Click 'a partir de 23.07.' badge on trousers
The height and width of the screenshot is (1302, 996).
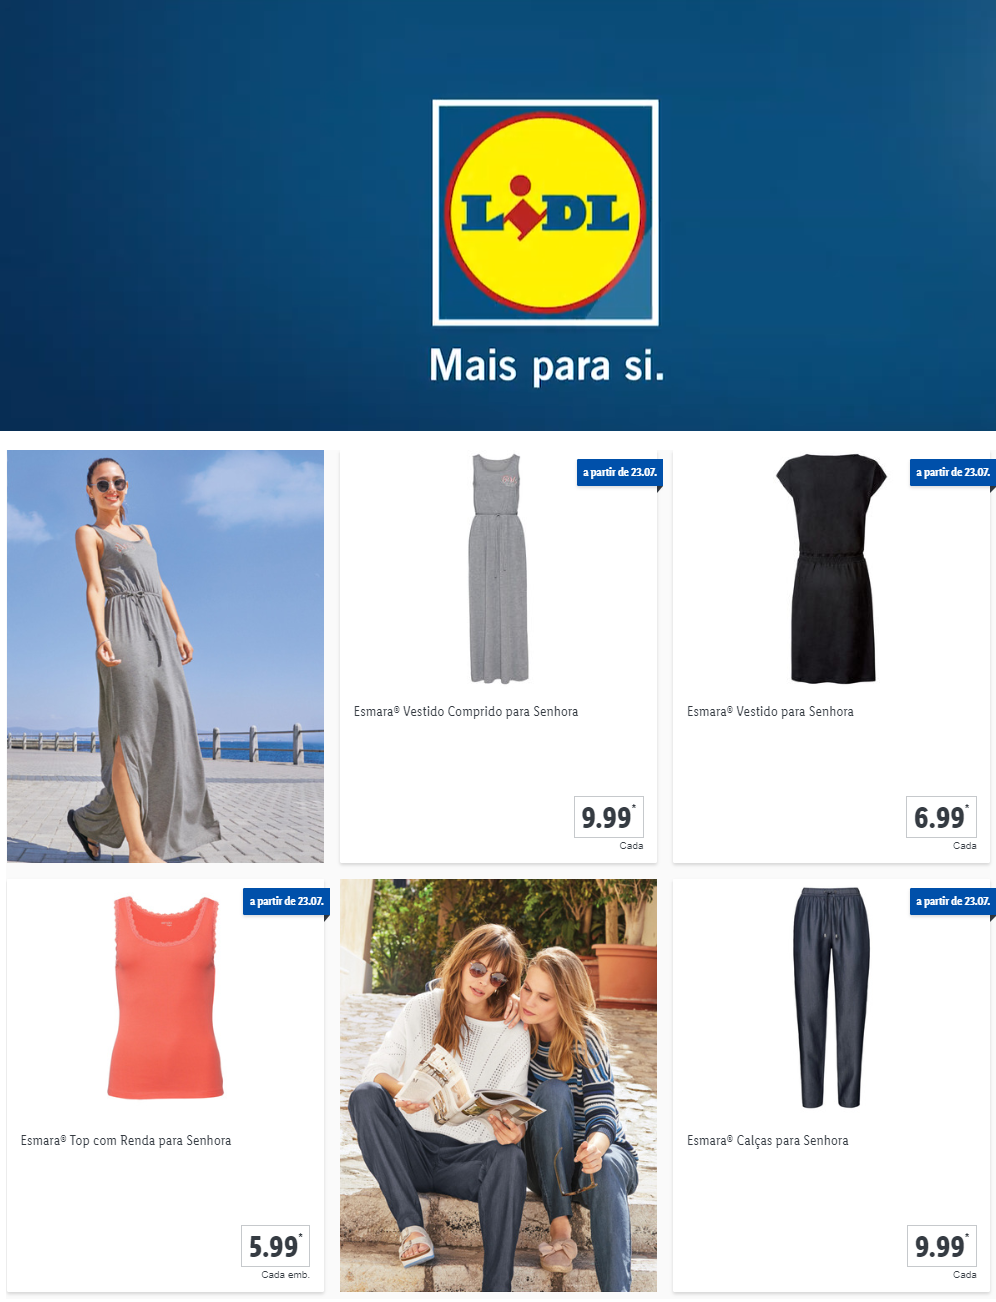(x=952, y=901)
